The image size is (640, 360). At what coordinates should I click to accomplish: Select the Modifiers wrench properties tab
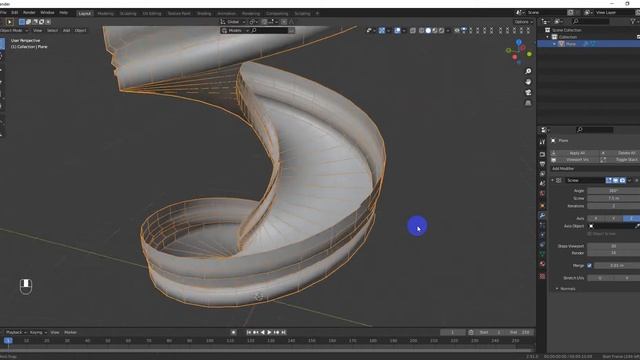(542, 215)
